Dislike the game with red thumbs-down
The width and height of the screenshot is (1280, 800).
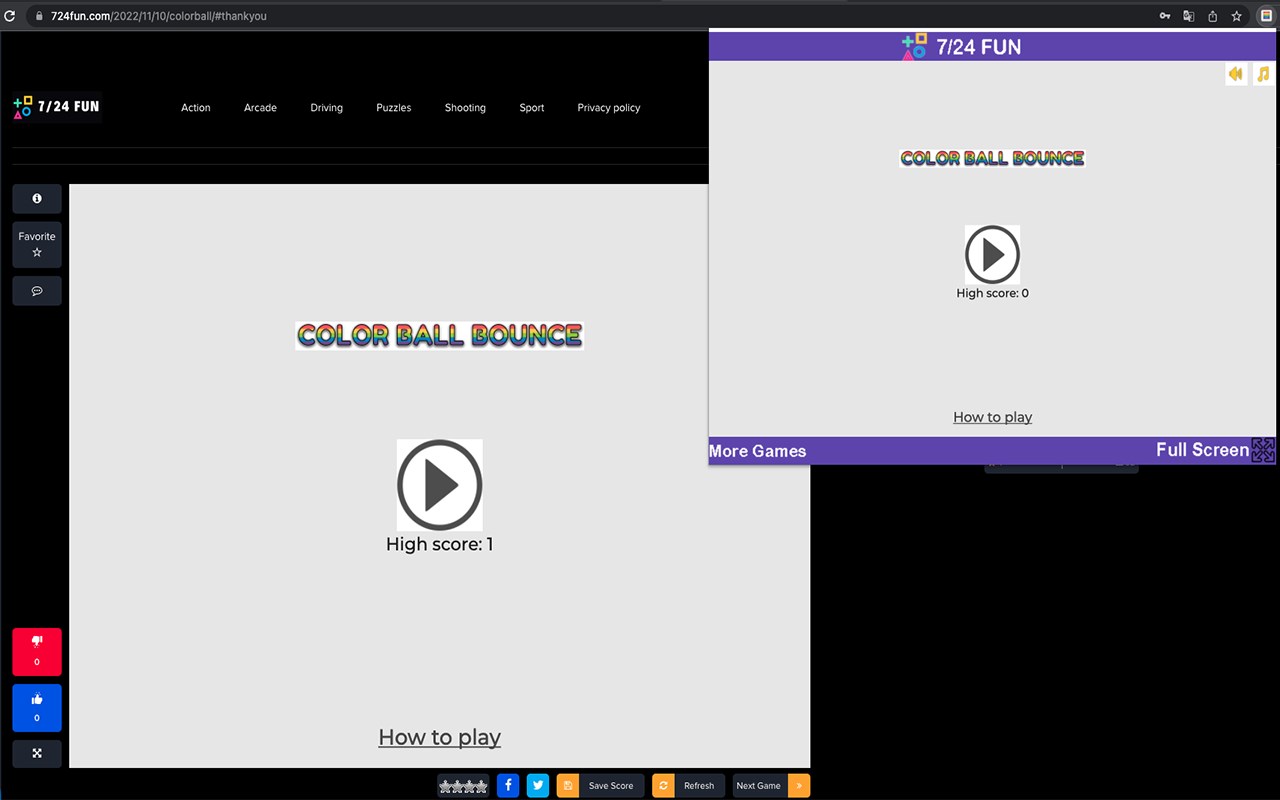pos(37,652)
